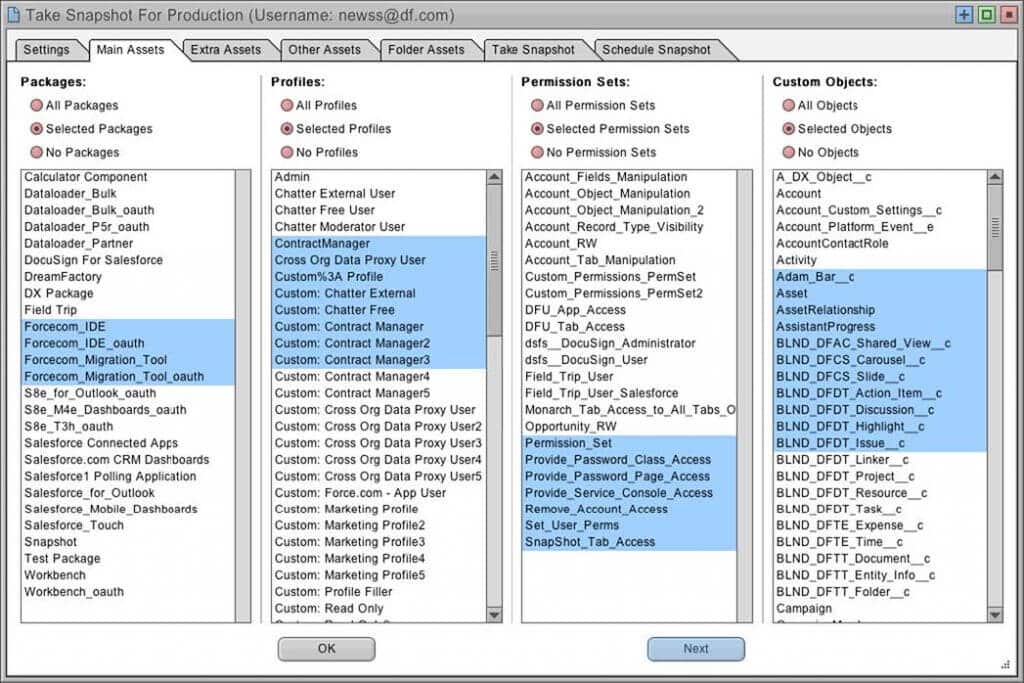Click the green square window button

[987, 14]
